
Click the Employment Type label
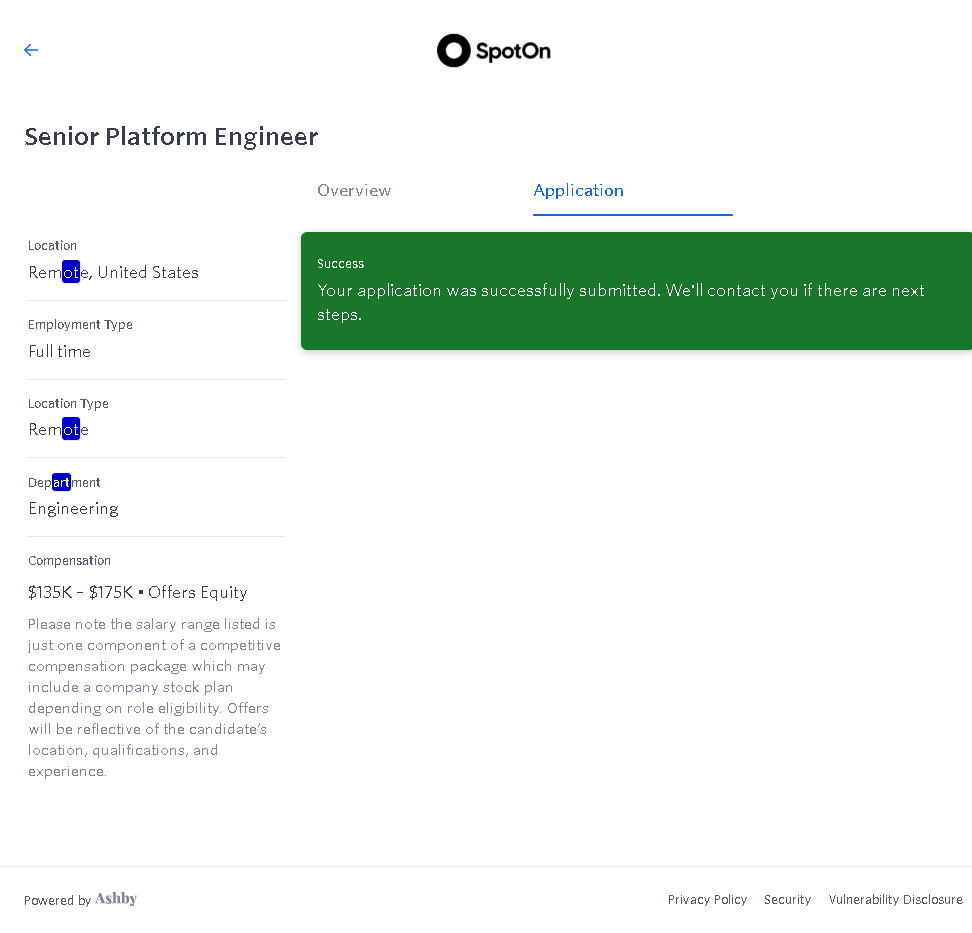pyautogui.click(x=80, y=325)
